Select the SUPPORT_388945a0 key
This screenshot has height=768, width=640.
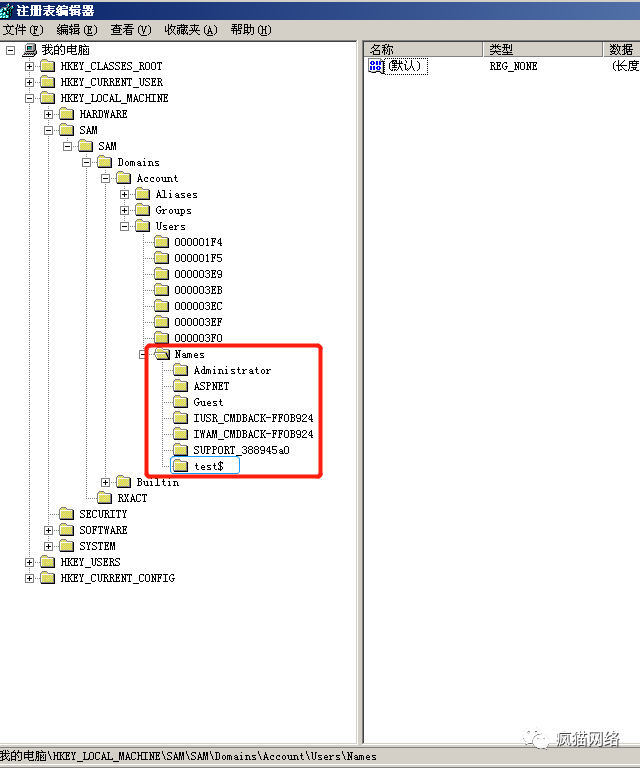point(241,450)
